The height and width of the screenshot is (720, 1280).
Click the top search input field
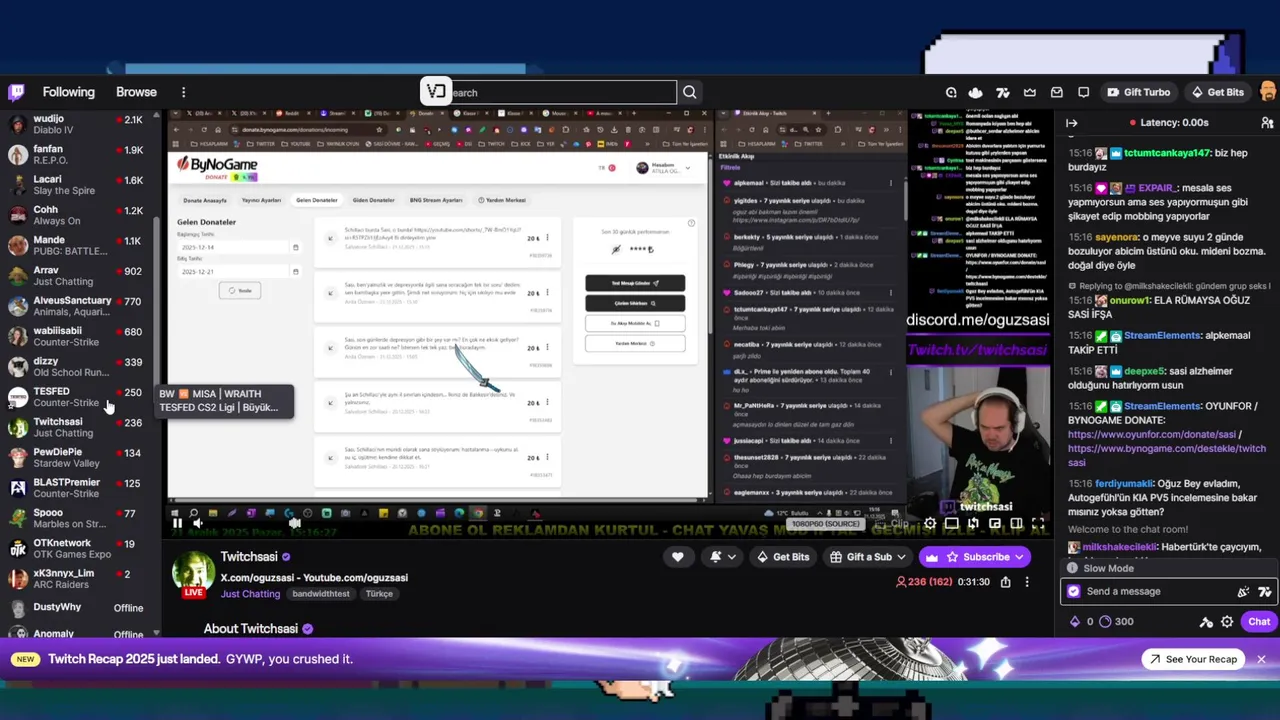pyautogui.click(x=563, y=92)
